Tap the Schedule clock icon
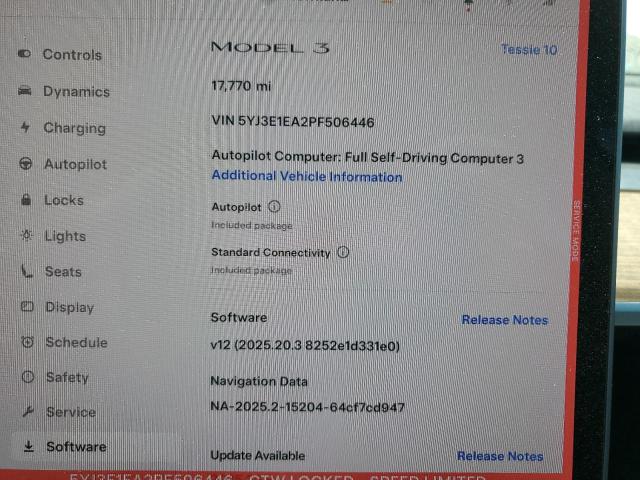Image resolution: width=640 pixels, height=480 pixels. [28, 343]
